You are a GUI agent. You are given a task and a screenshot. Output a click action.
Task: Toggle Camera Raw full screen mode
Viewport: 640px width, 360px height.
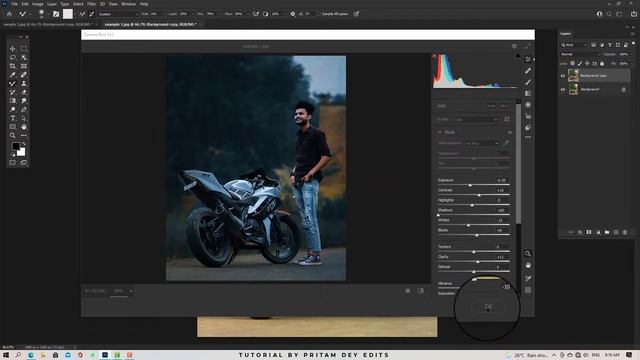click(x=528, y=46)
